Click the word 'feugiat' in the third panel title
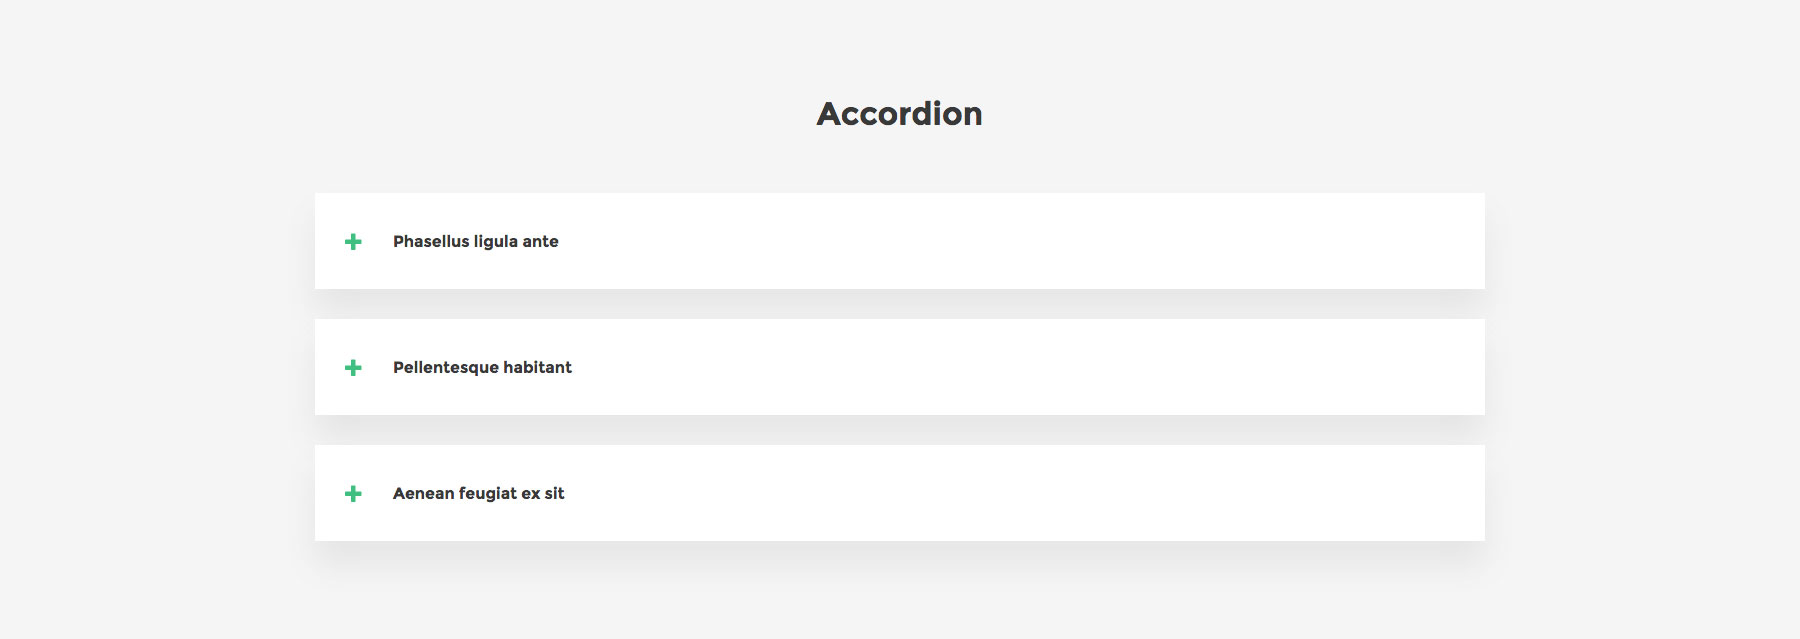Screen dimensions: 1800x639 point(487,493)
